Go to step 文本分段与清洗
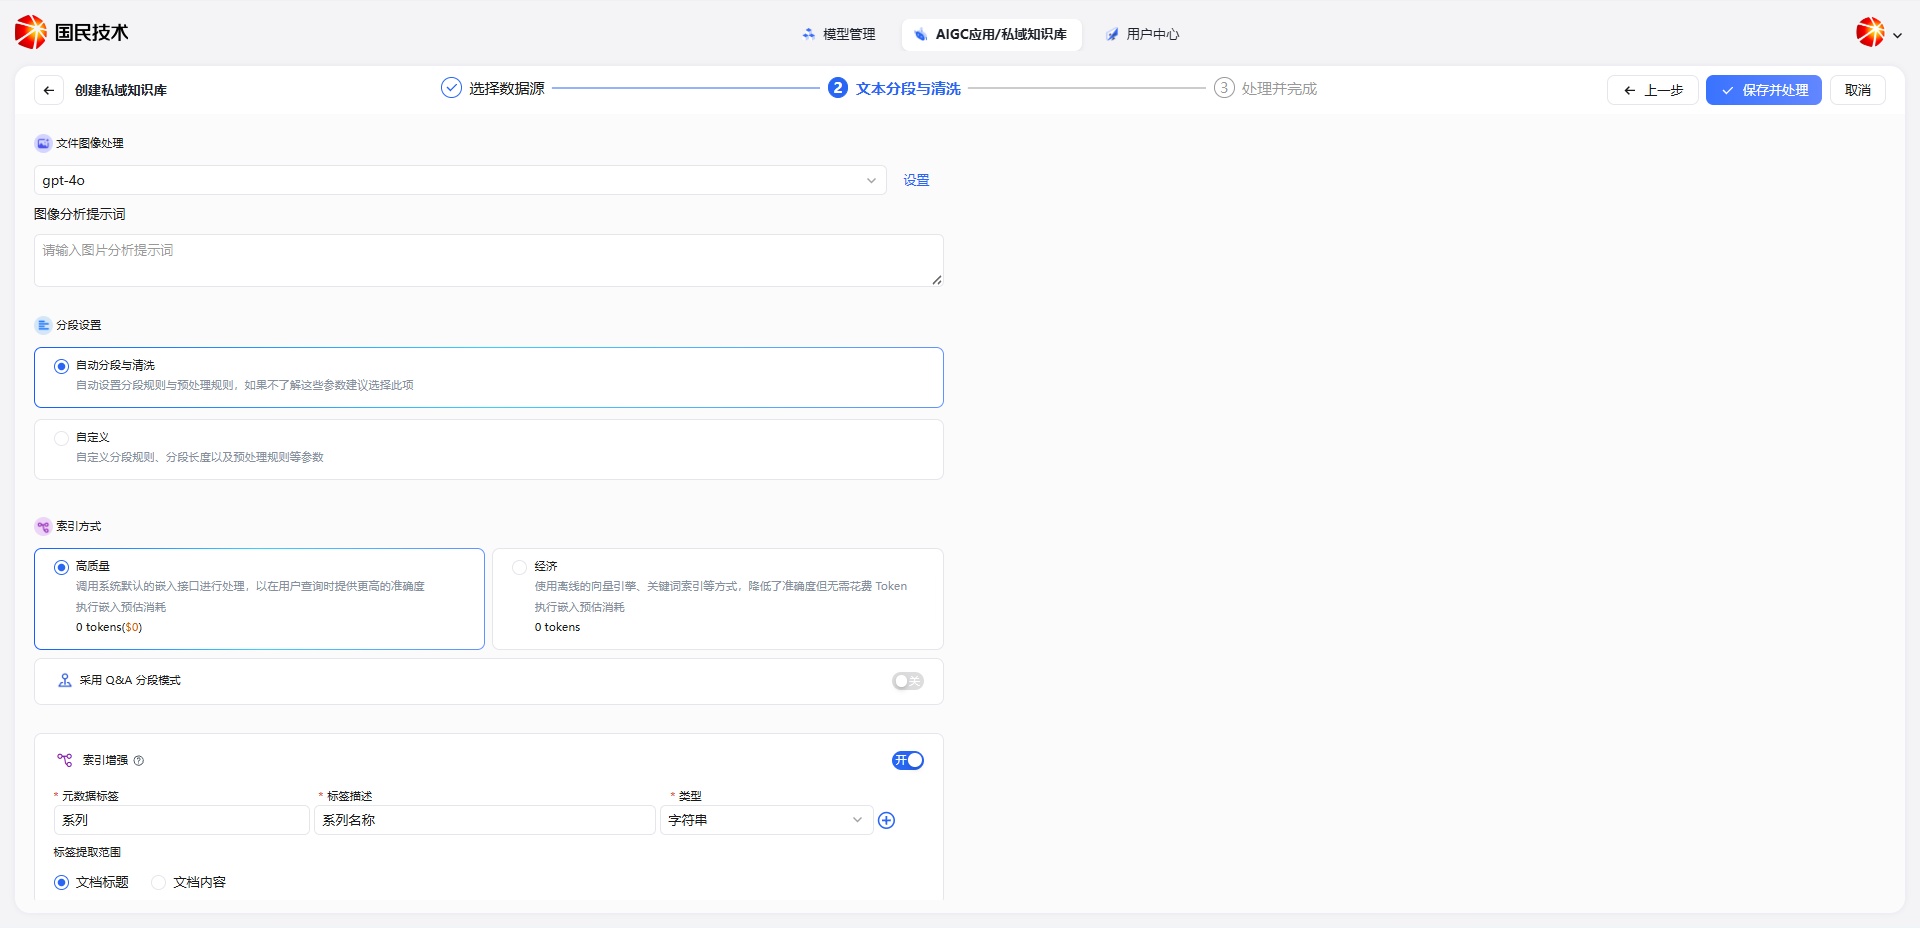This screenshot has width=1920, height=928. [x=908, y=89]
